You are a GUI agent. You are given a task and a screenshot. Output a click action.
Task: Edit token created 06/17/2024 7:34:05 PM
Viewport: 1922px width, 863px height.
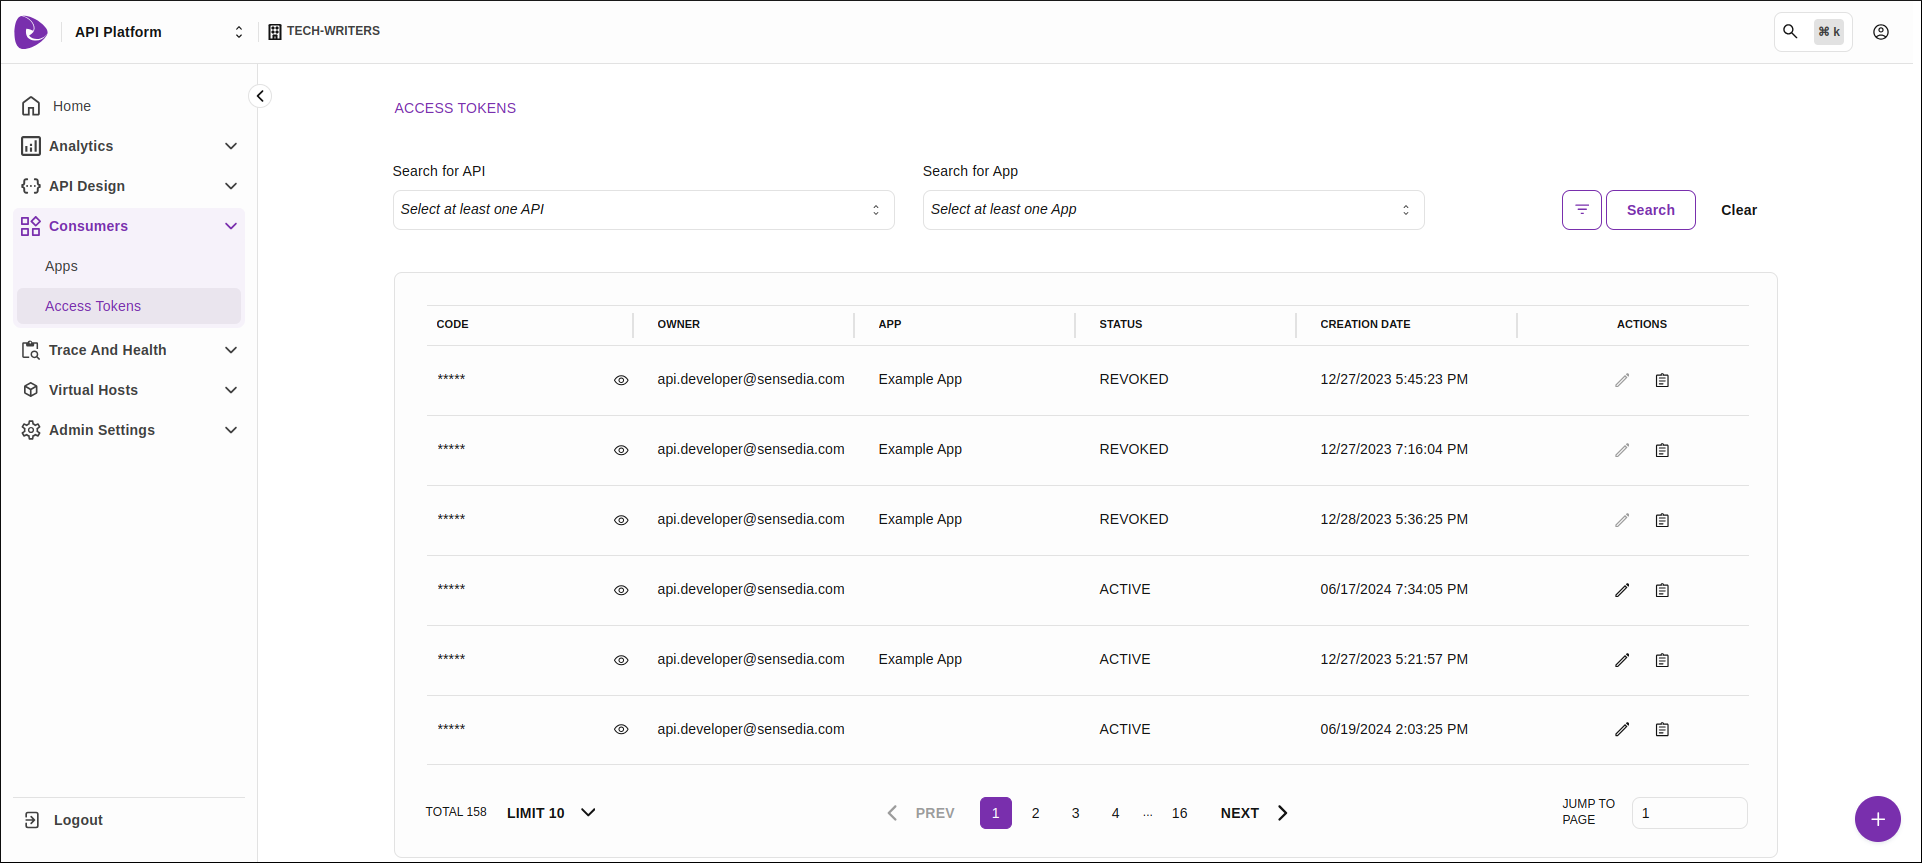click(1622, 590)
